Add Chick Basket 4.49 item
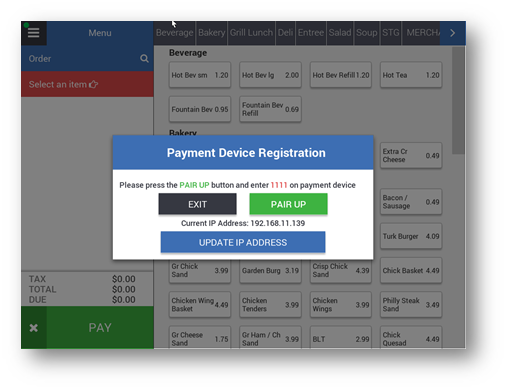Image resolution: width=508 pixels, height=391 pixels. (411, 270)
